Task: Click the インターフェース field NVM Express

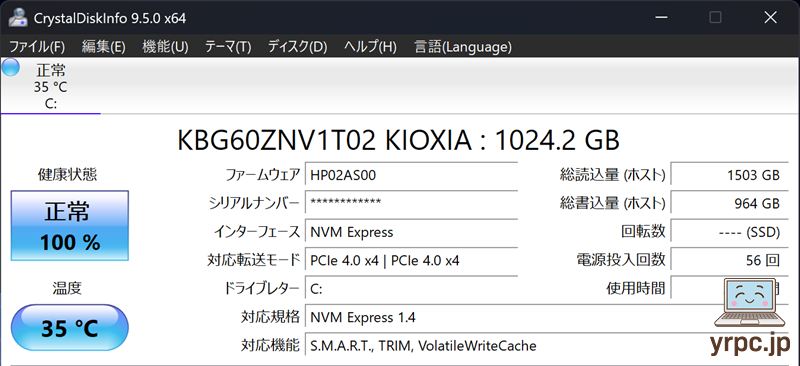Action: coord(411,232)
